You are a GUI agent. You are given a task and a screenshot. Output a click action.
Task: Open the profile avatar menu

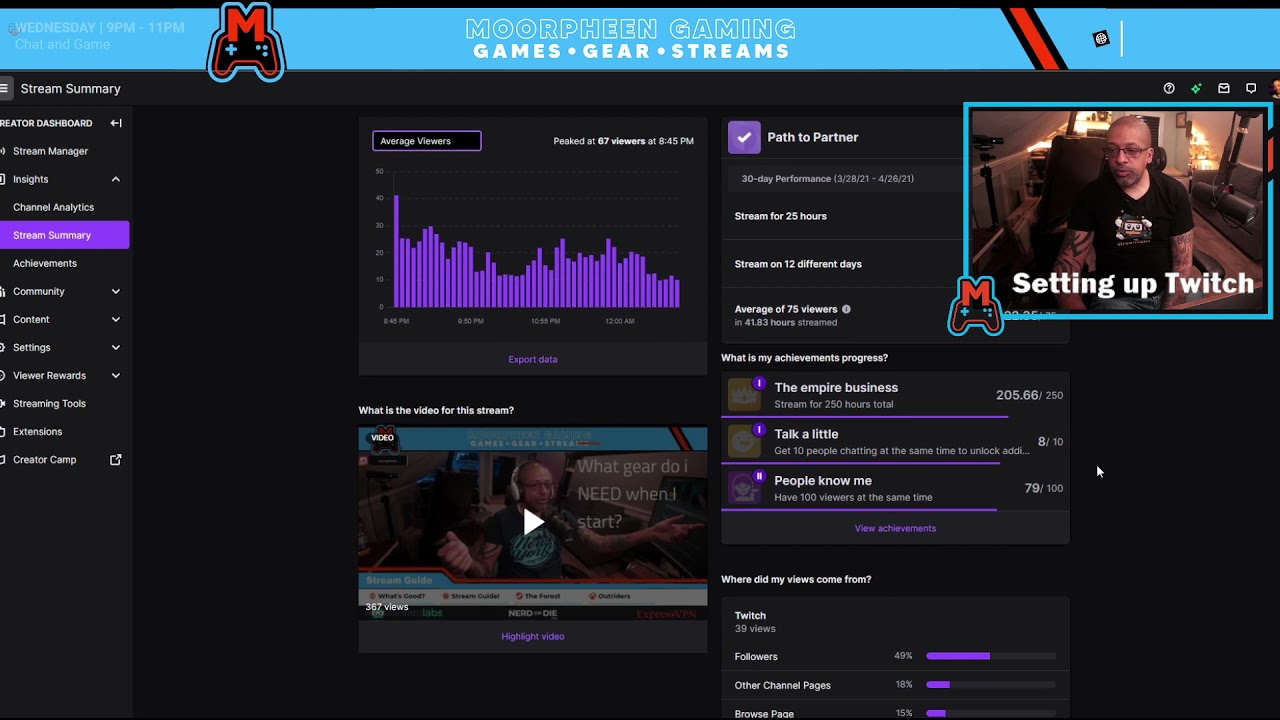(1275, 88)
